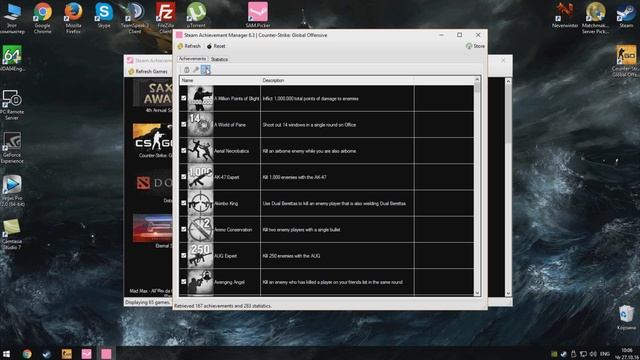The image size is (640, 360).
Task: Open TeamSpeak 3 Client desktop shortcut
Action: click(135, 17)
